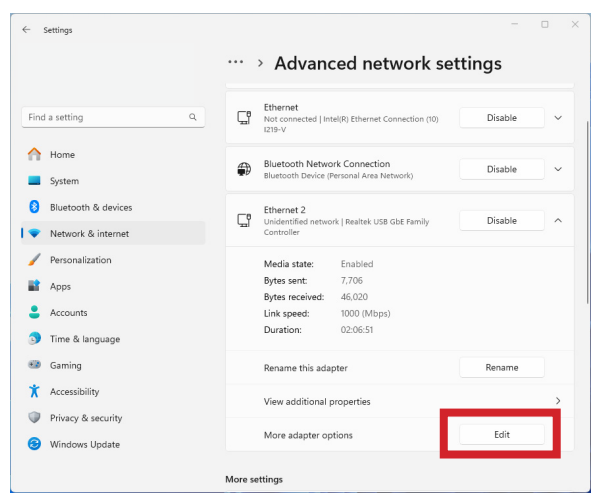Disable Bluetooth Network Connection
The height and width of the screenshot is (504, 606).
(x=502, y=169)
